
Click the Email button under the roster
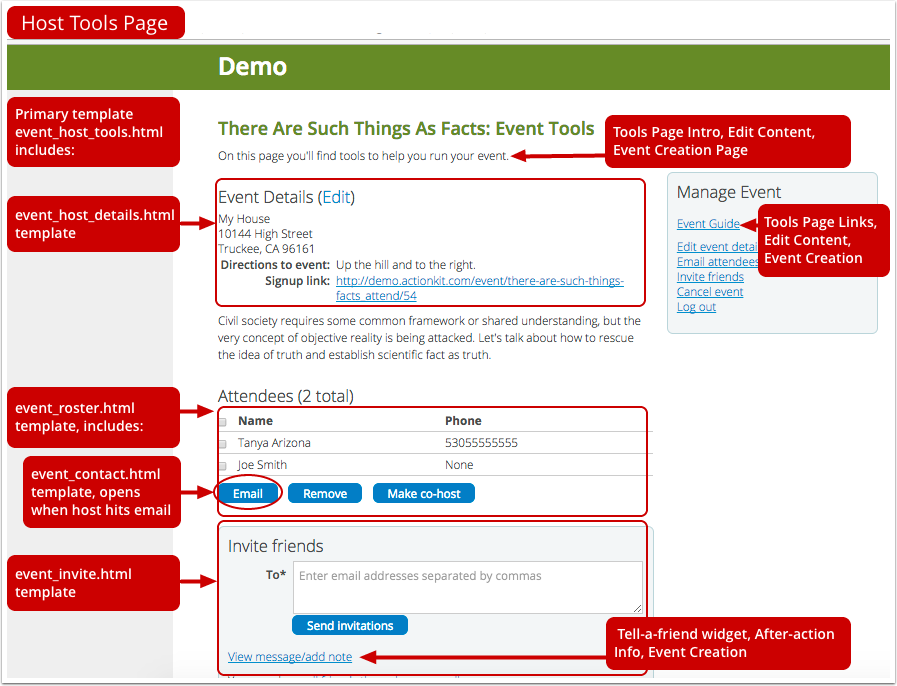pyautogui.click(x=248, y=492)
